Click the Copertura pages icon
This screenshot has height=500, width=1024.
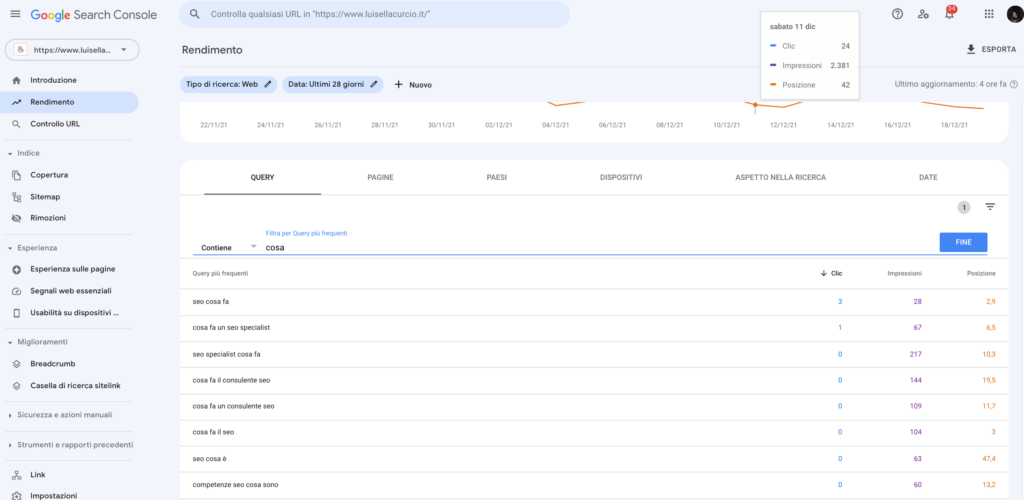pos(16,175)
